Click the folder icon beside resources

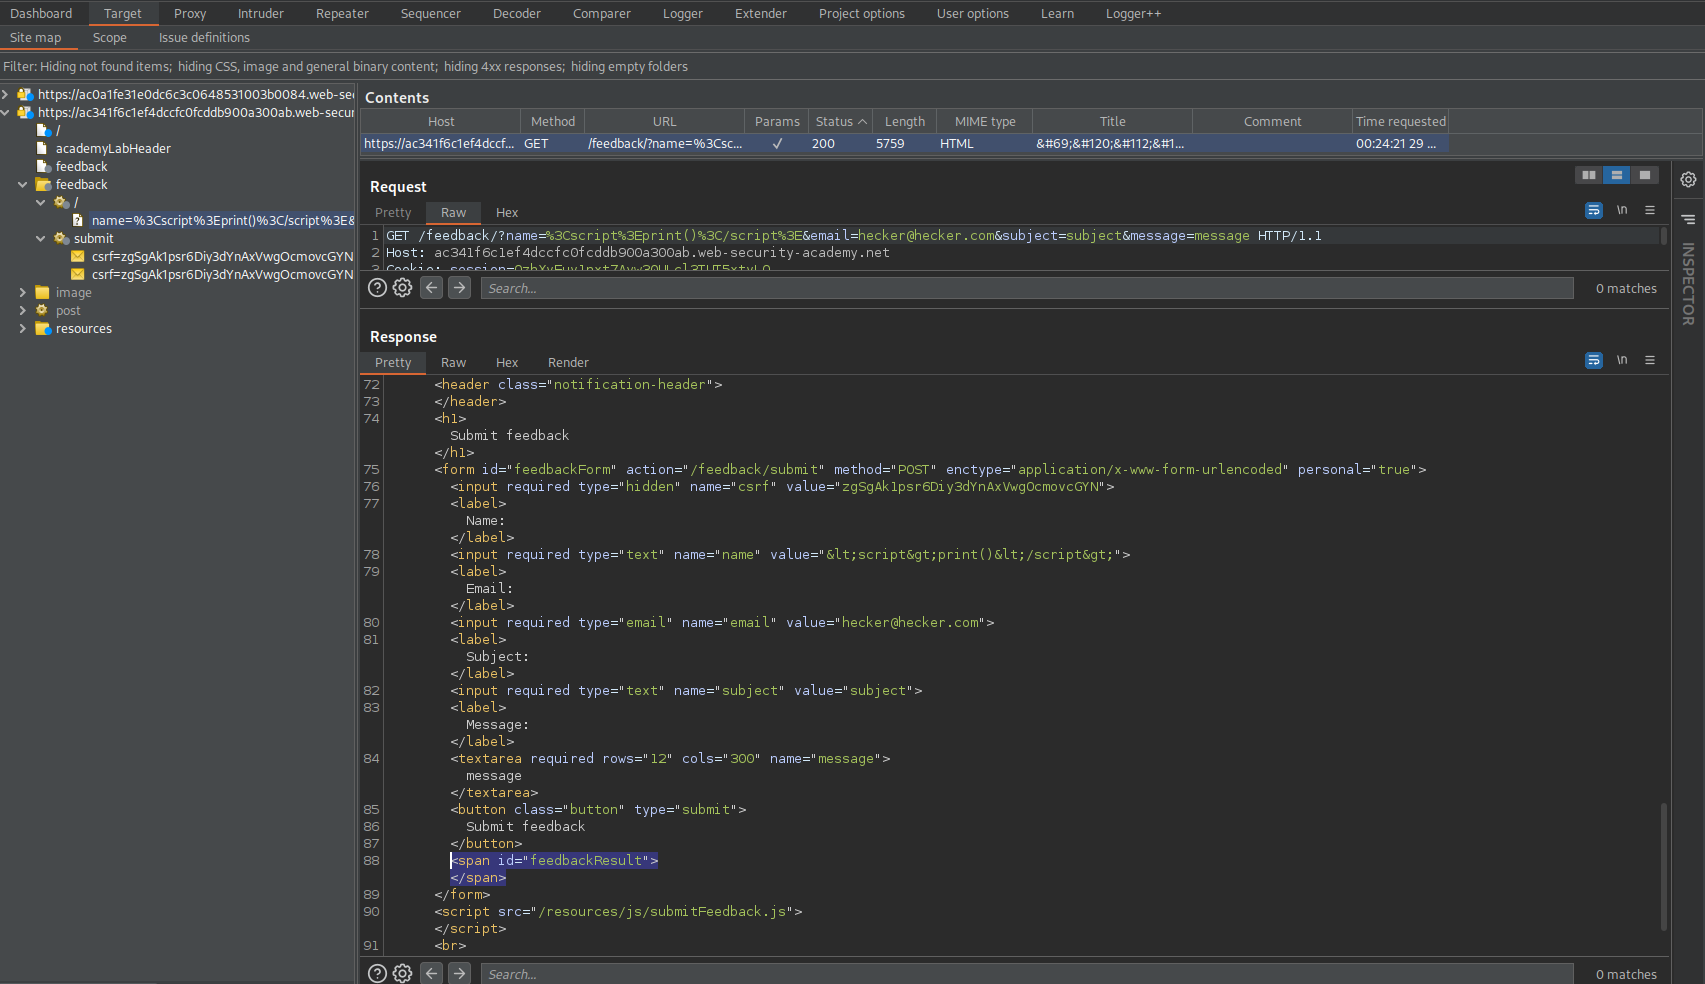pos(42,329)
